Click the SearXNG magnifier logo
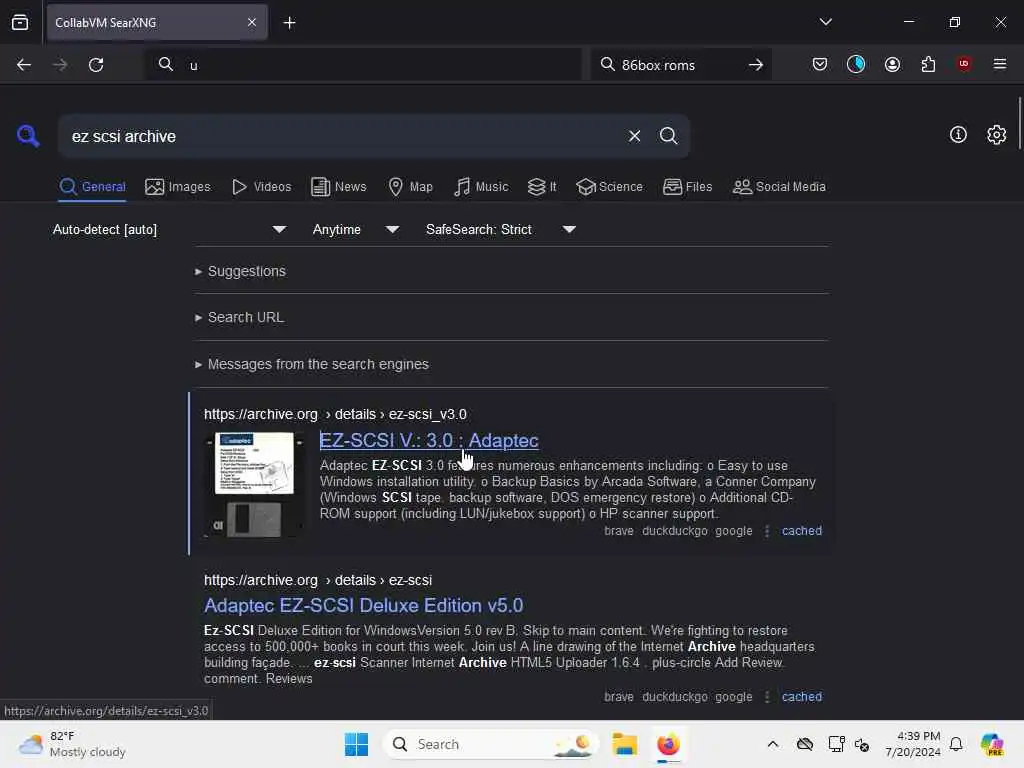Image resolution: width=1024 pixels, height=768 pixels. point(28,136)
